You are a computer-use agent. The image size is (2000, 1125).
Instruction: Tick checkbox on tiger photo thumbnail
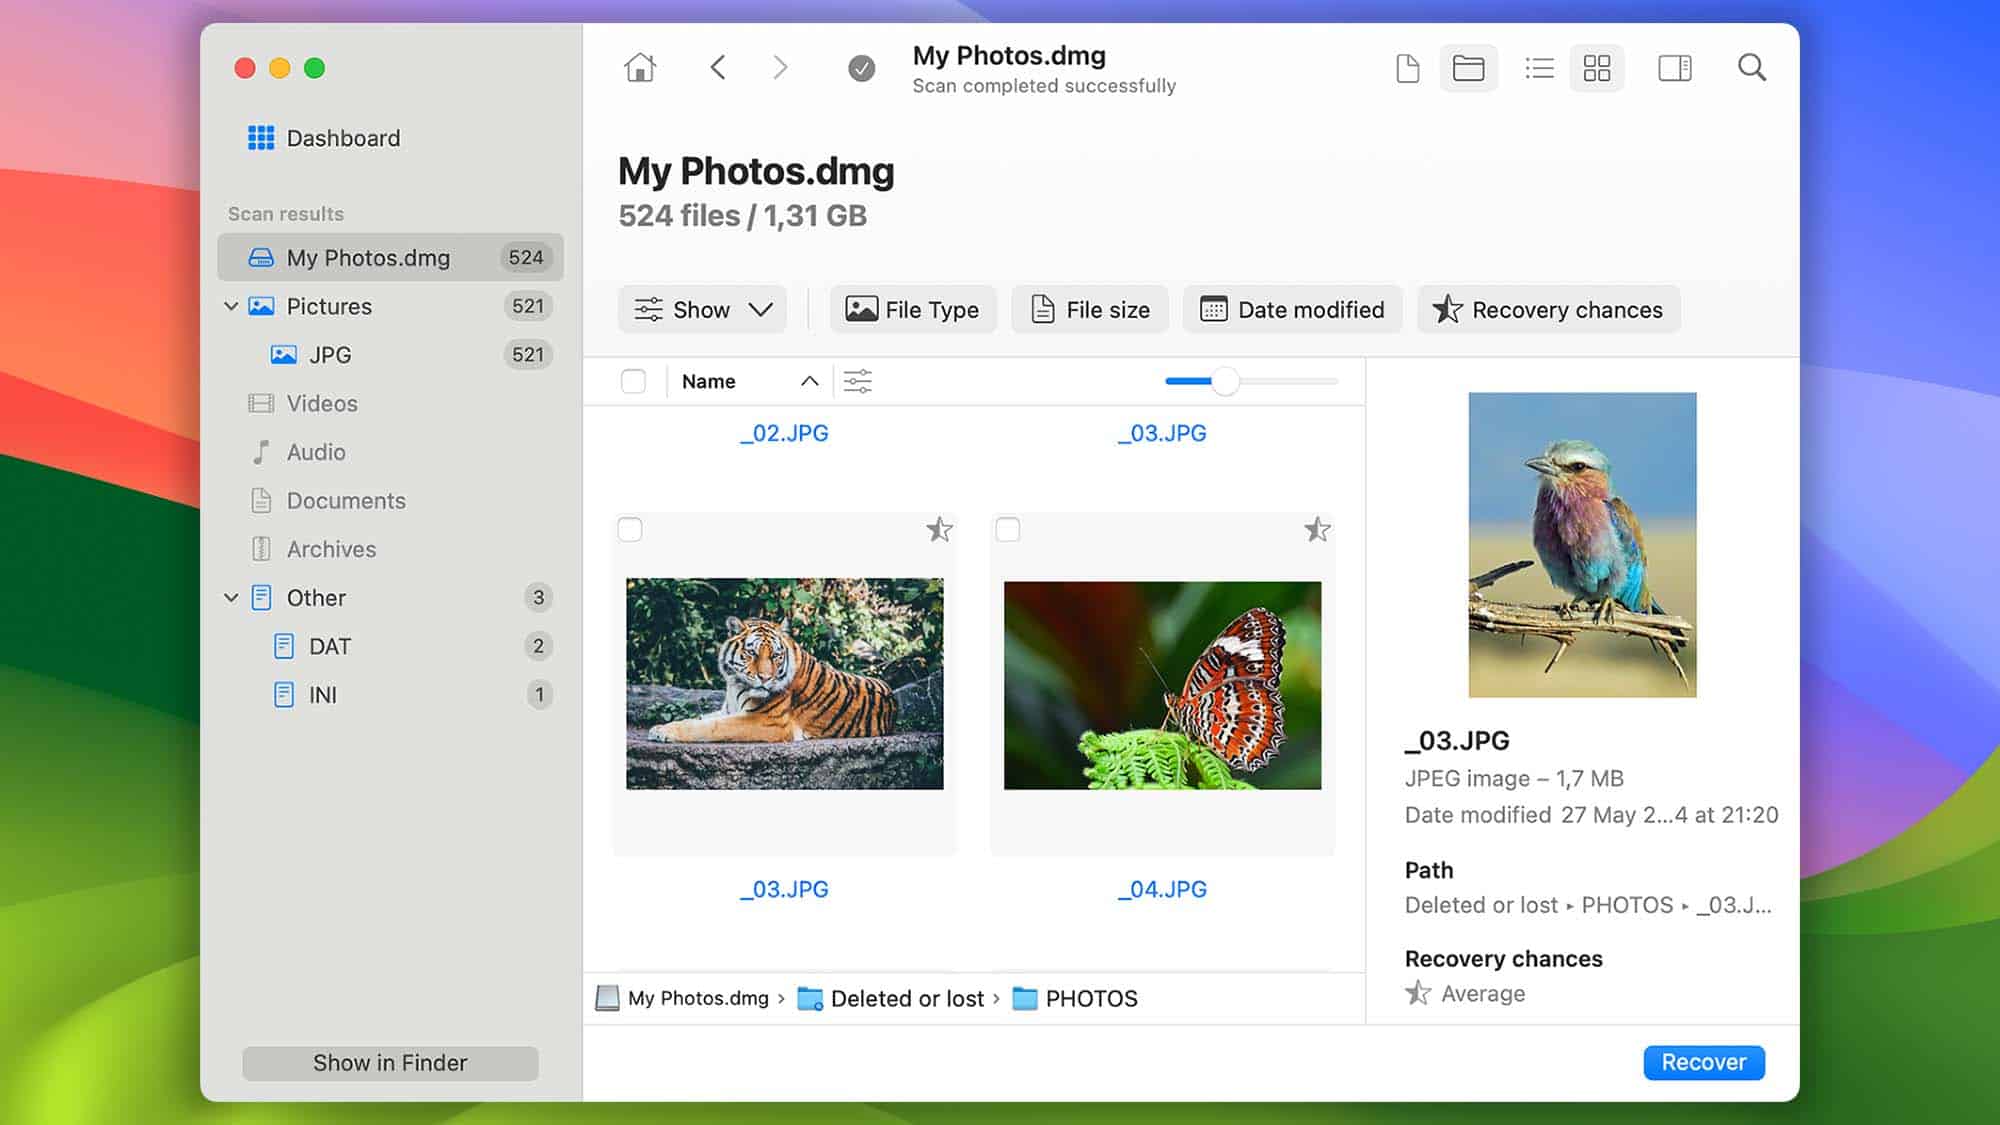point(630,529)
